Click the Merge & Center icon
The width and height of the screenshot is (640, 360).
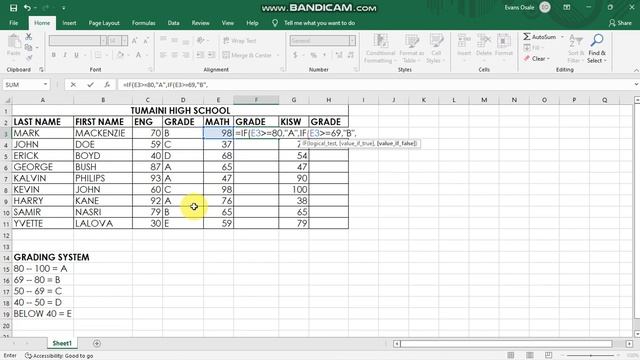pos(227,55)
